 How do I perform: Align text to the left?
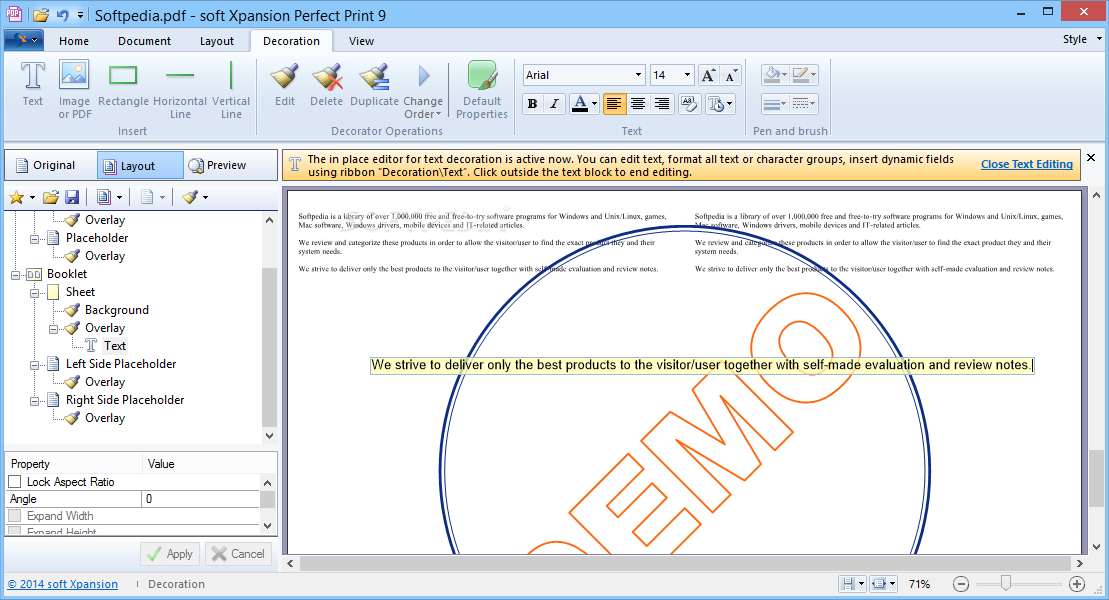(x=614, y=104)
